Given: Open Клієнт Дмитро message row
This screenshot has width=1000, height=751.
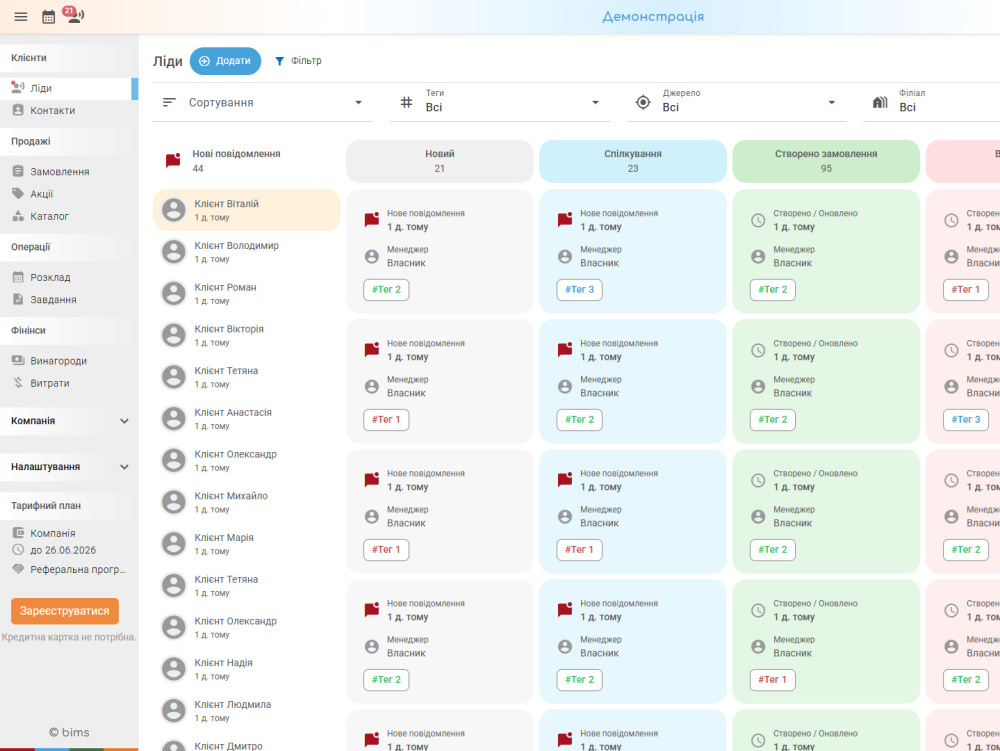Looking at the screenshot, I should [x=246, y=743].
